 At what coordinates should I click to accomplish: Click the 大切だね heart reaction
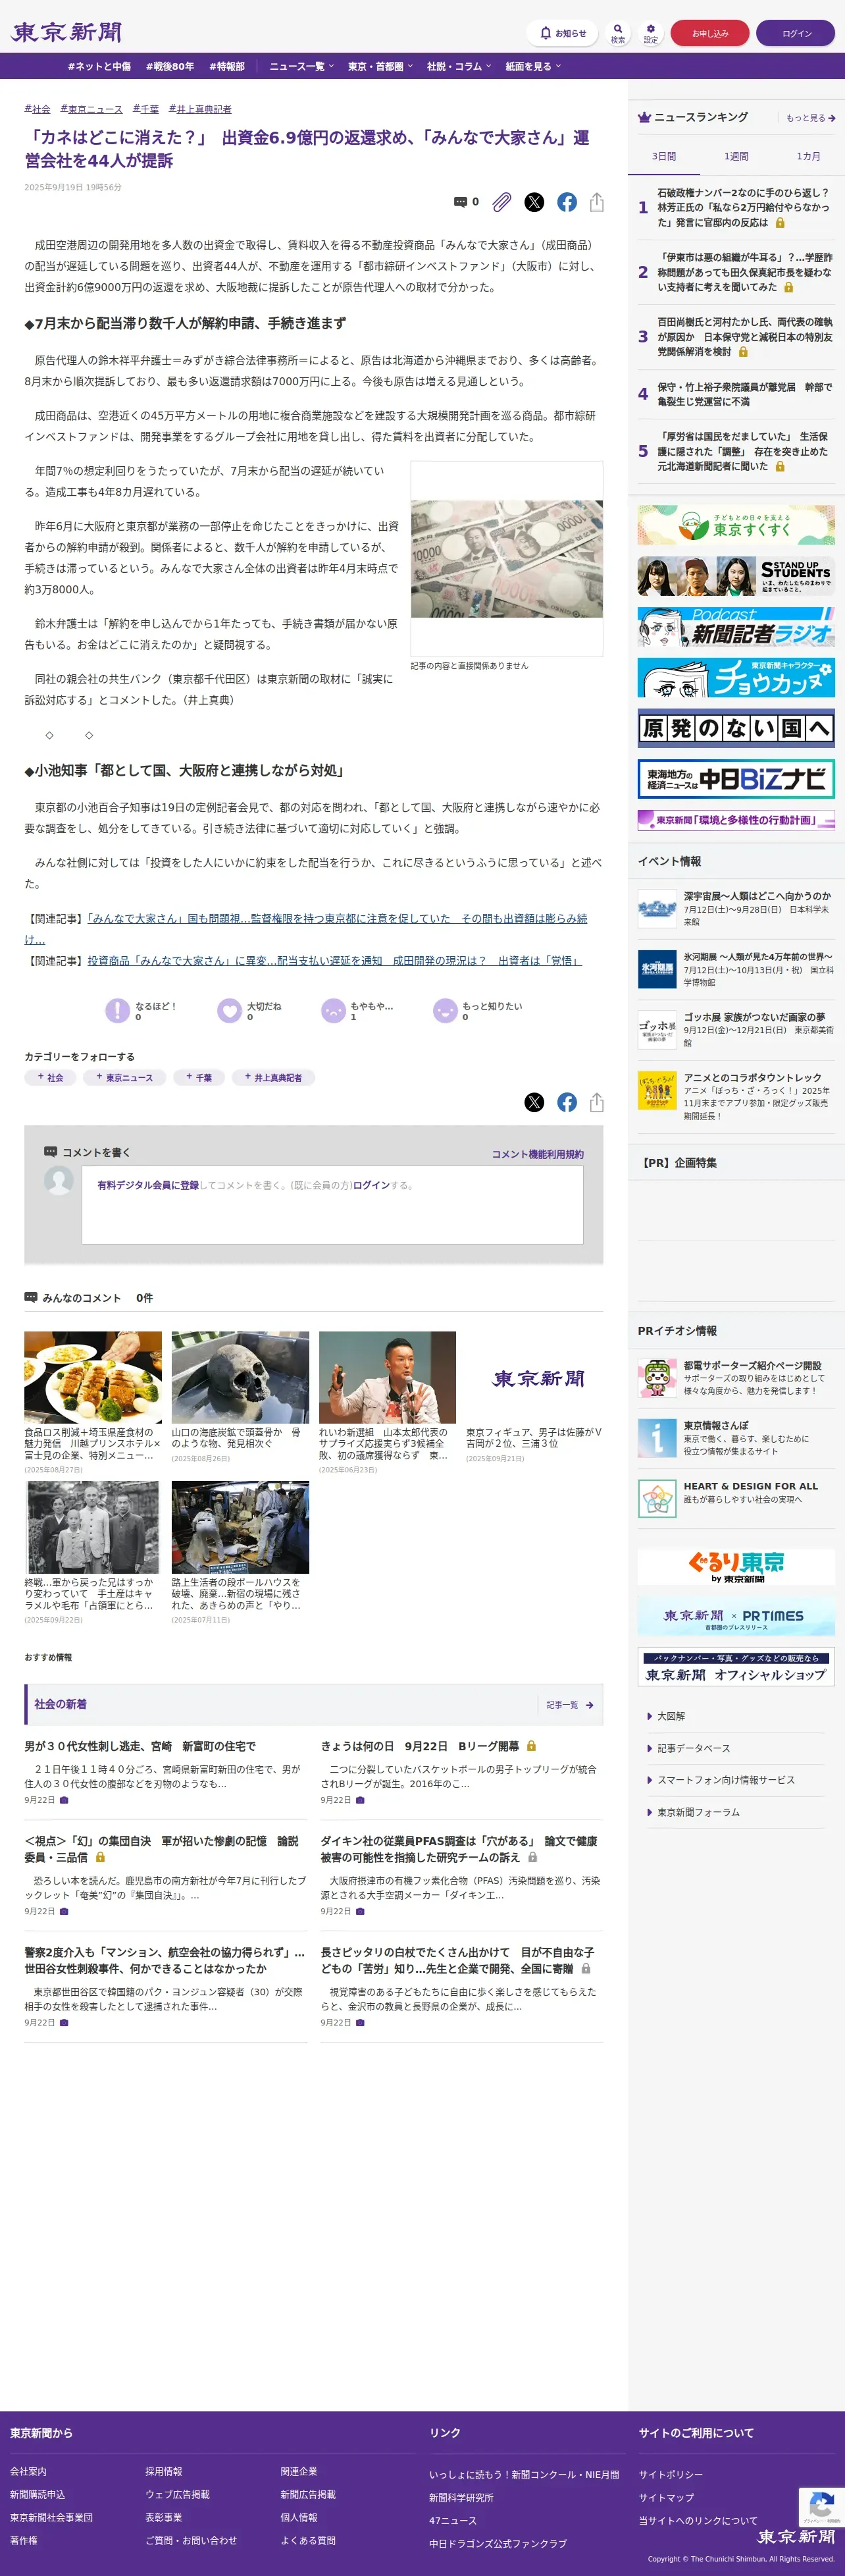coord(230,1010)
